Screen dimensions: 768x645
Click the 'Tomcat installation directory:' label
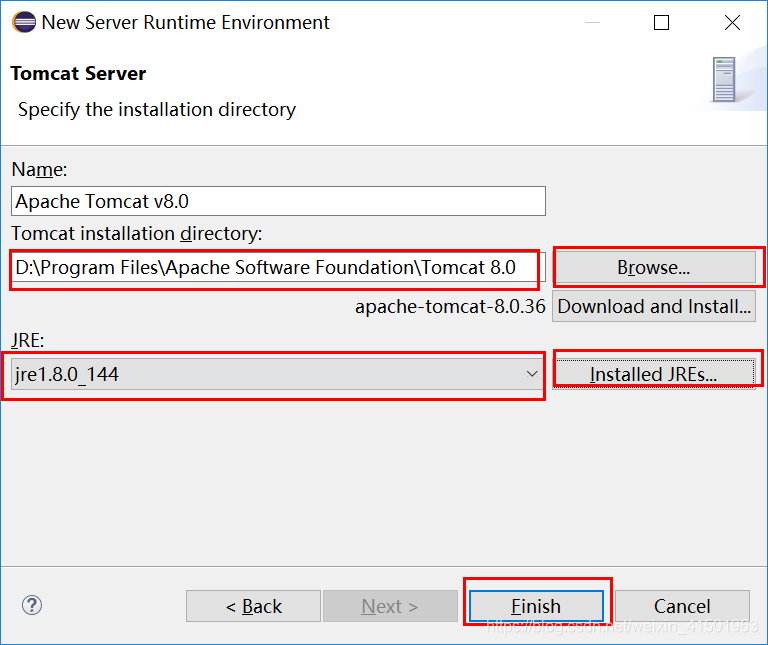(137, 234)
